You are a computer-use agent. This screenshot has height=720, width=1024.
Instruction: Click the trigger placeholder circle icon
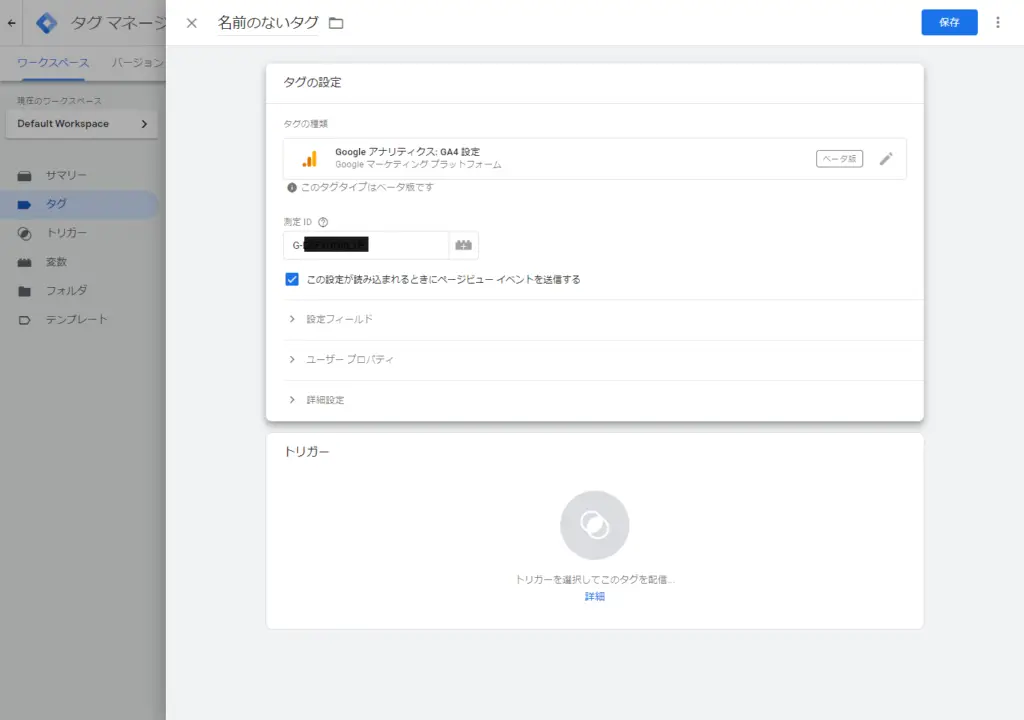pos(594,525)
